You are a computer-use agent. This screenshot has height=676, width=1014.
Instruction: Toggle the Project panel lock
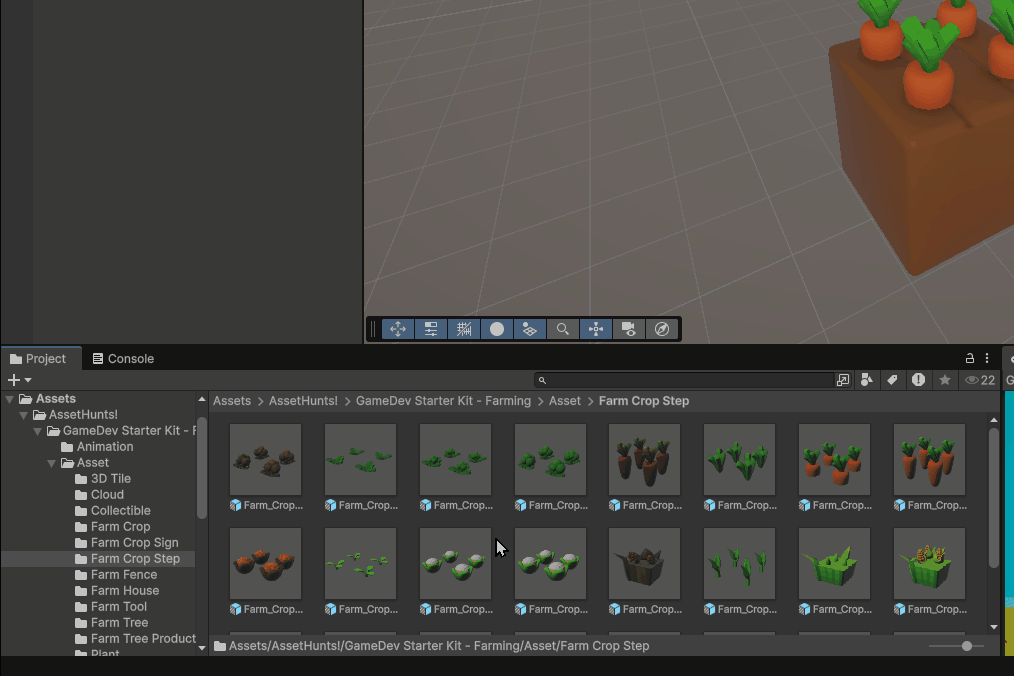pos(969,358)
